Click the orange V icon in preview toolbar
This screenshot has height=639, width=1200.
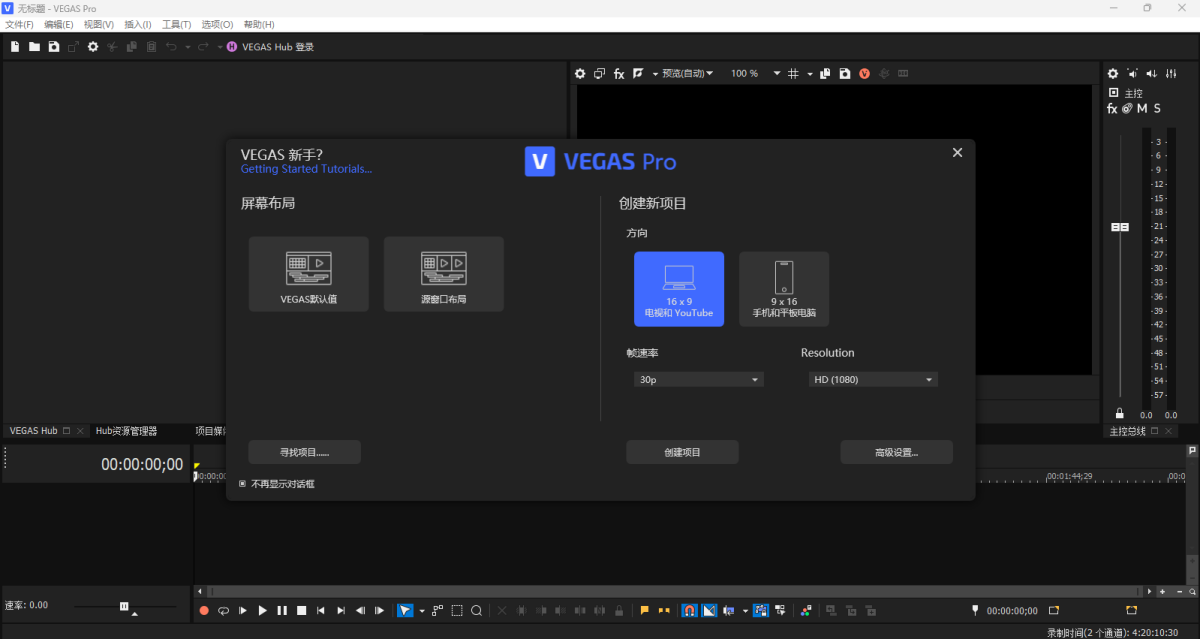pos(865,73)
